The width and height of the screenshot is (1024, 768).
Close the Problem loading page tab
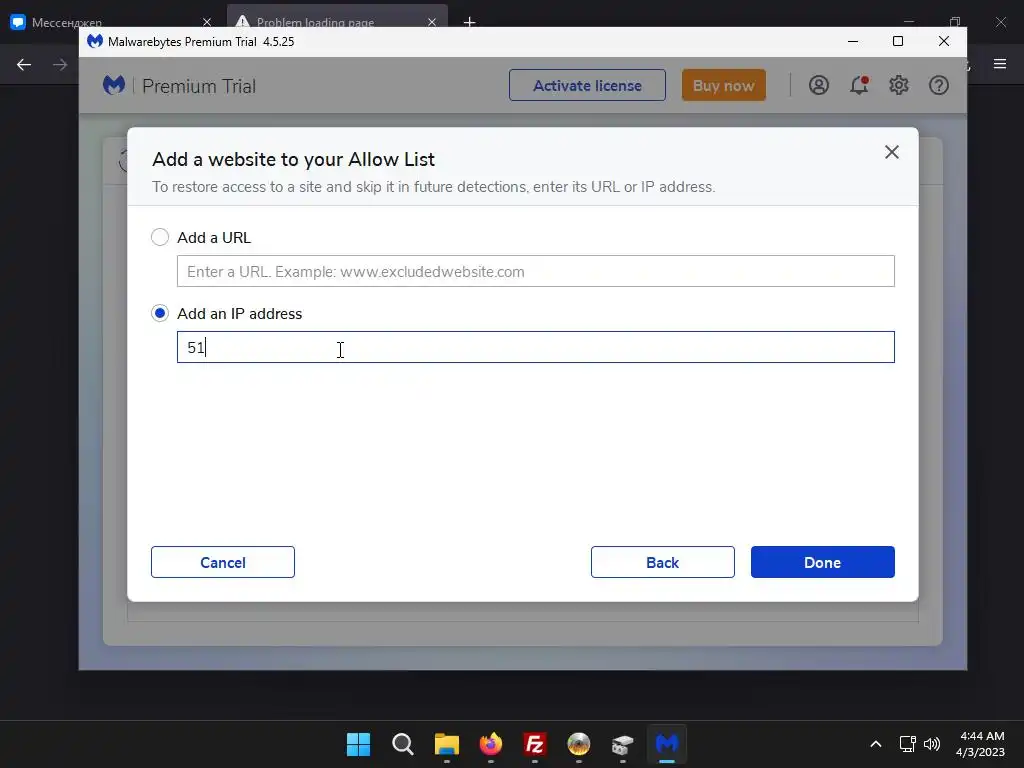(x=432, y=22)
